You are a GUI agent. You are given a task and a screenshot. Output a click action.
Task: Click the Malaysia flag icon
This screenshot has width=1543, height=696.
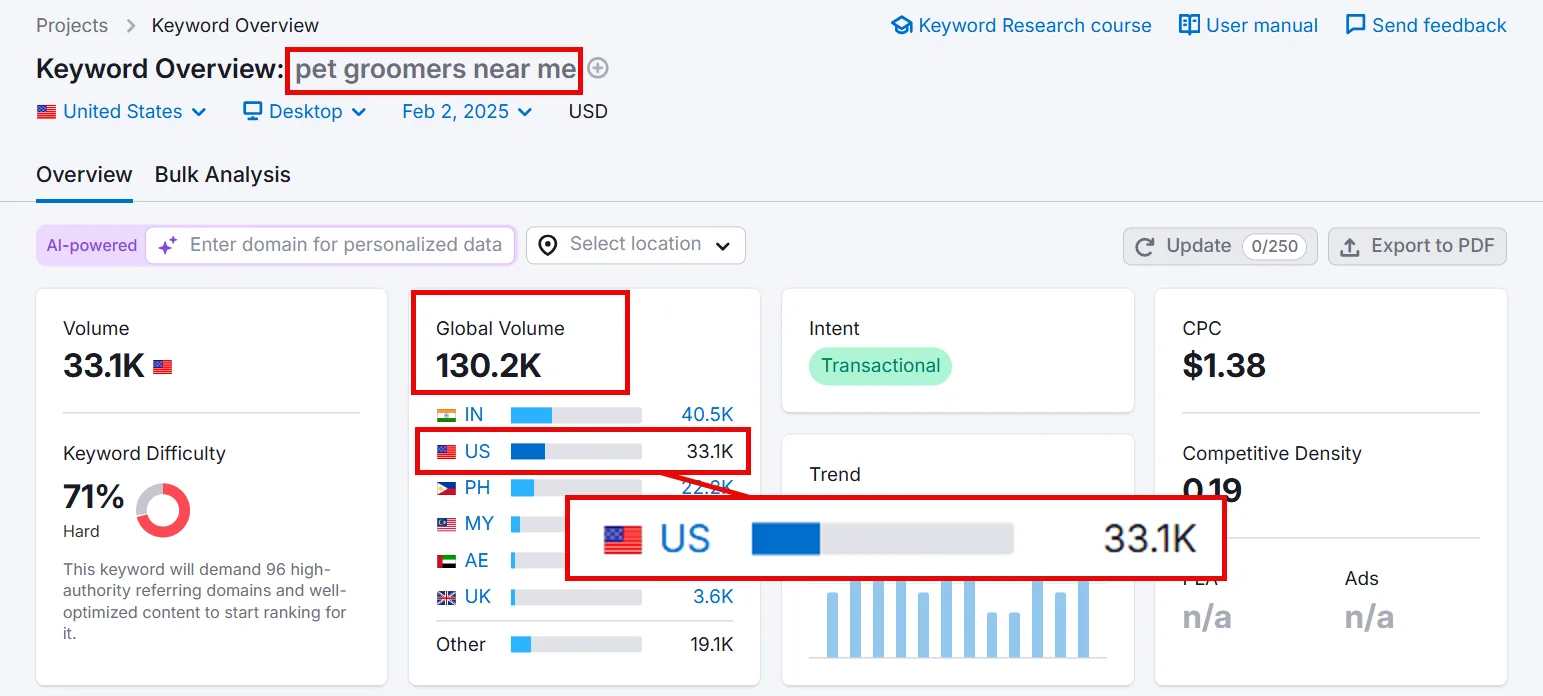pyautogui.click(x=446, y=524)
